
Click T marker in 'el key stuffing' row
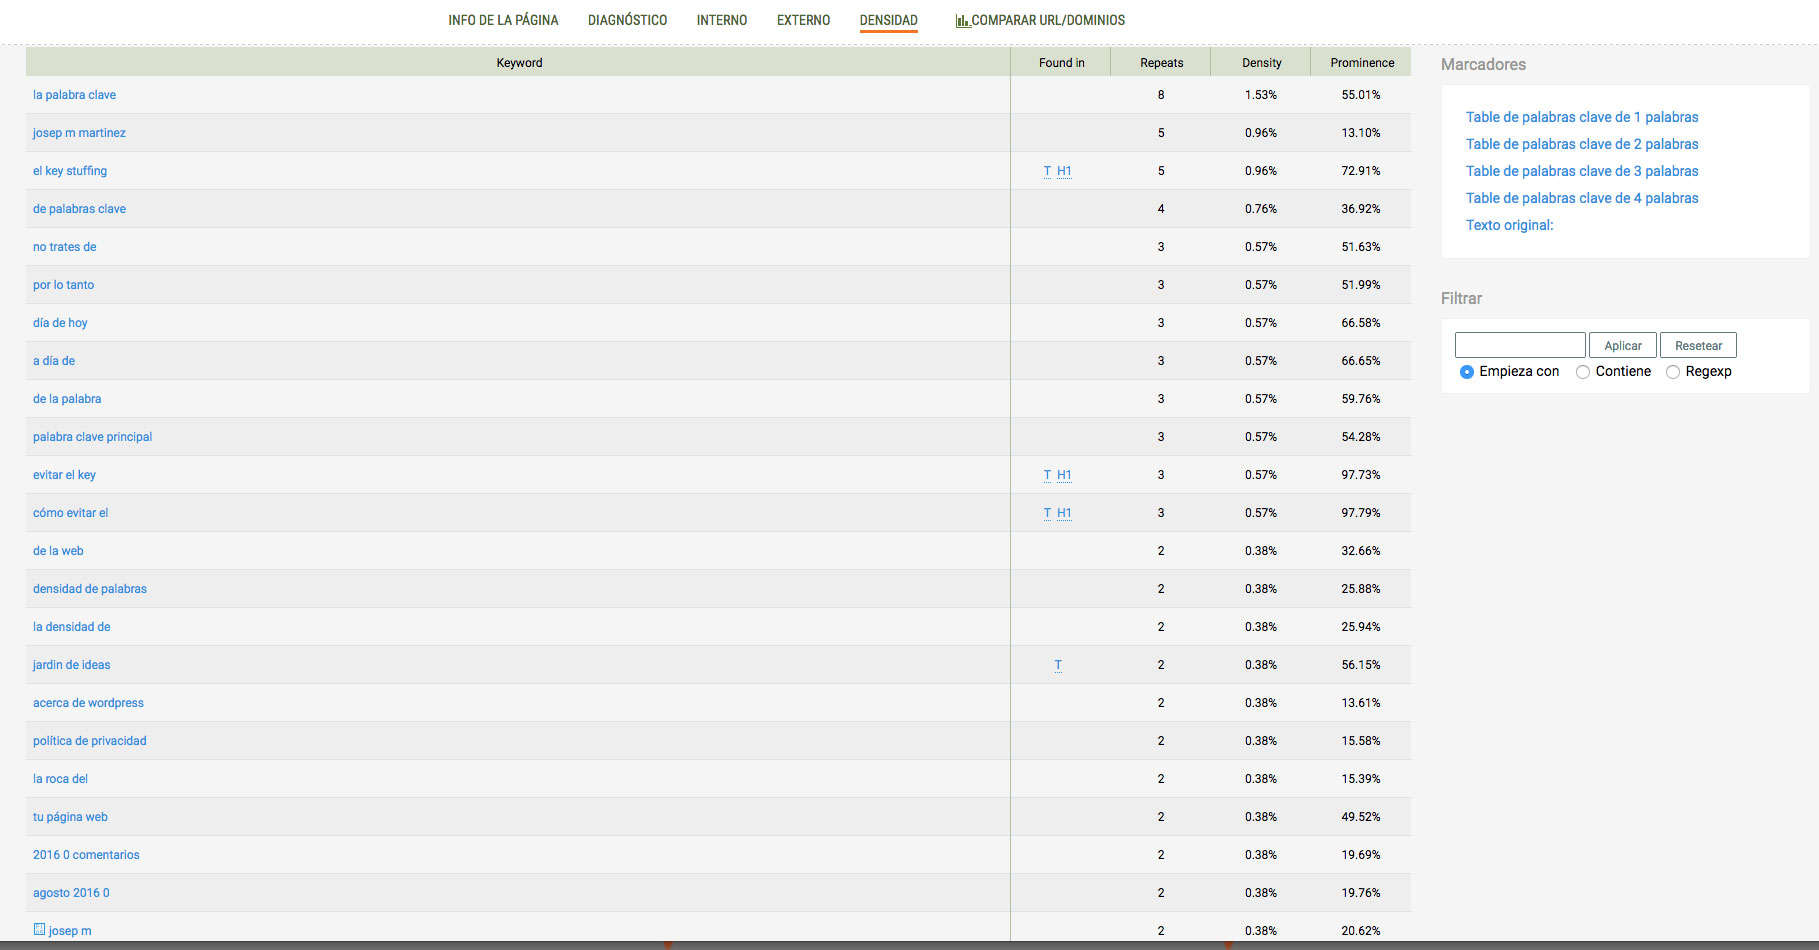[x=1047, y=171]
